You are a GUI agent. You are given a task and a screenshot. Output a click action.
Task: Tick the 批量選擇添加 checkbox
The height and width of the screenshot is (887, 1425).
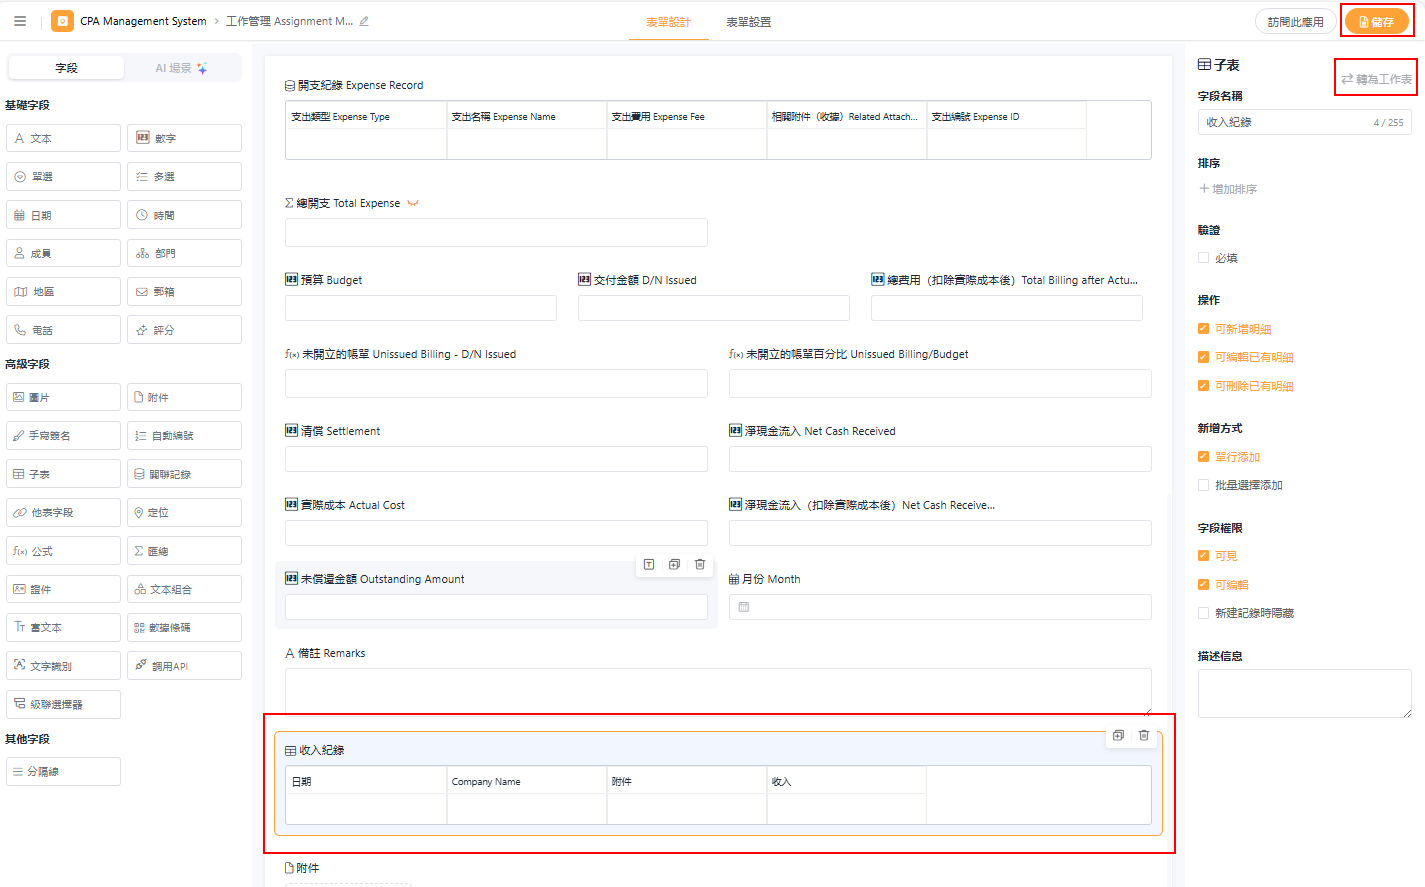(x=1204, y=485)
